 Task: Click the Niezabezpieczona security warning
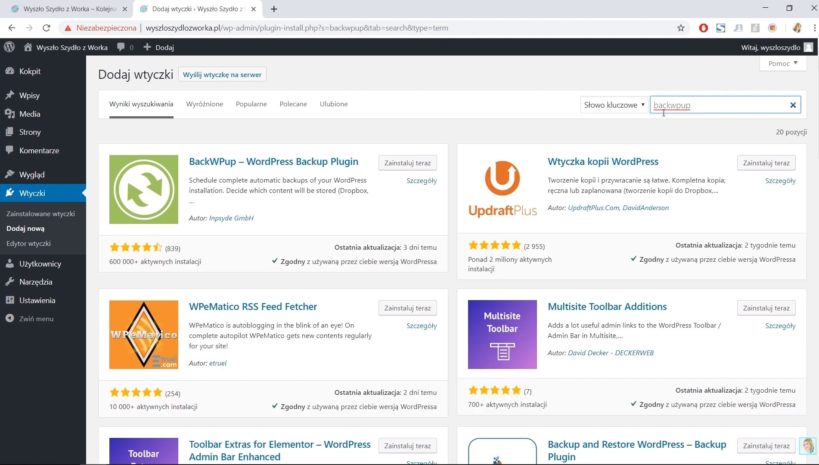click(100, 28)
